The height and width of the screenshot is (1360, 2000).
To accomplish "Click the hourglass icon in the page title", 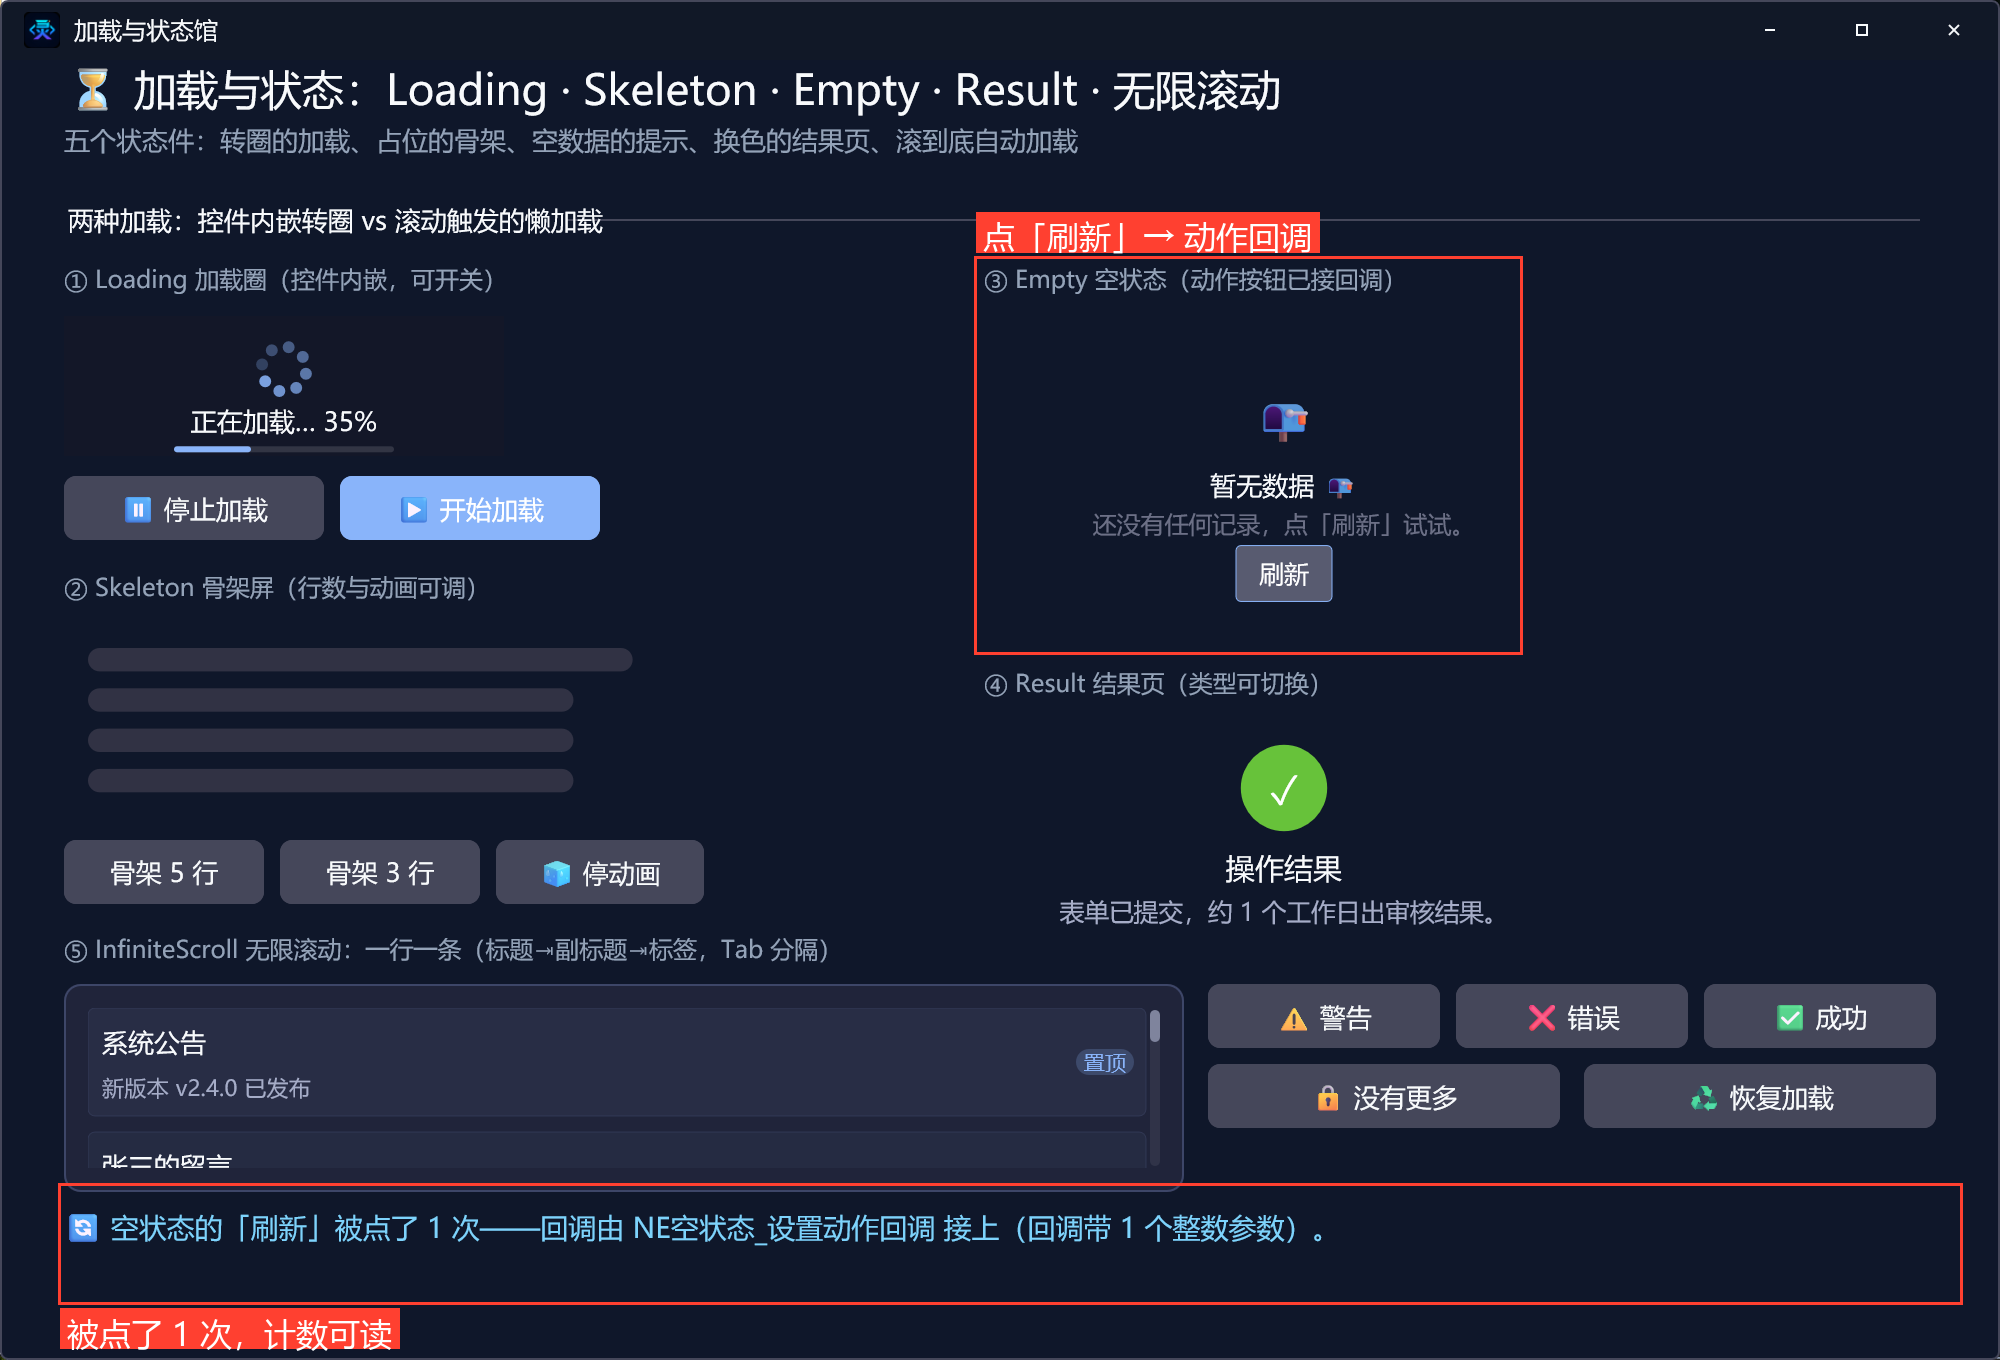I will point(92,90).
